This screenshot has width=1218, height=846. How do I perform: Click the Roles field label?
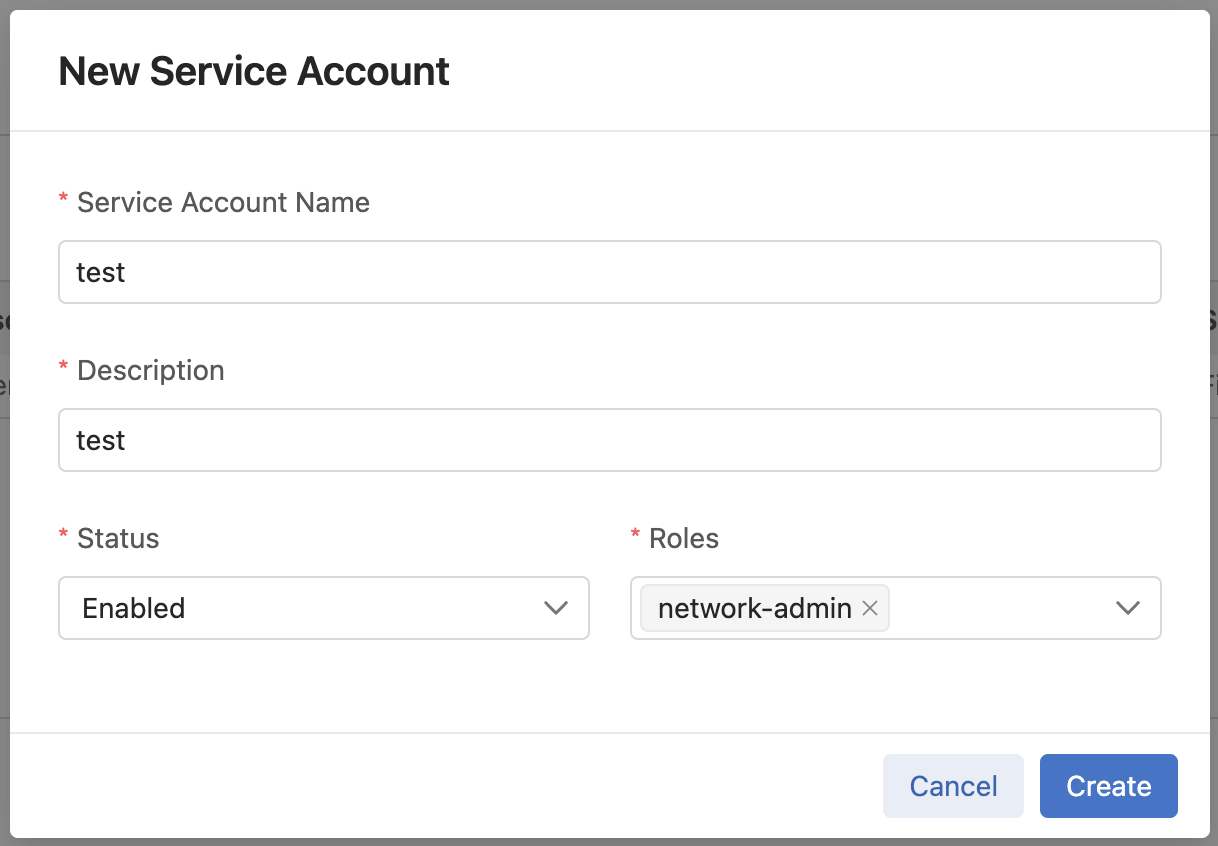click(x=684, y=539)
